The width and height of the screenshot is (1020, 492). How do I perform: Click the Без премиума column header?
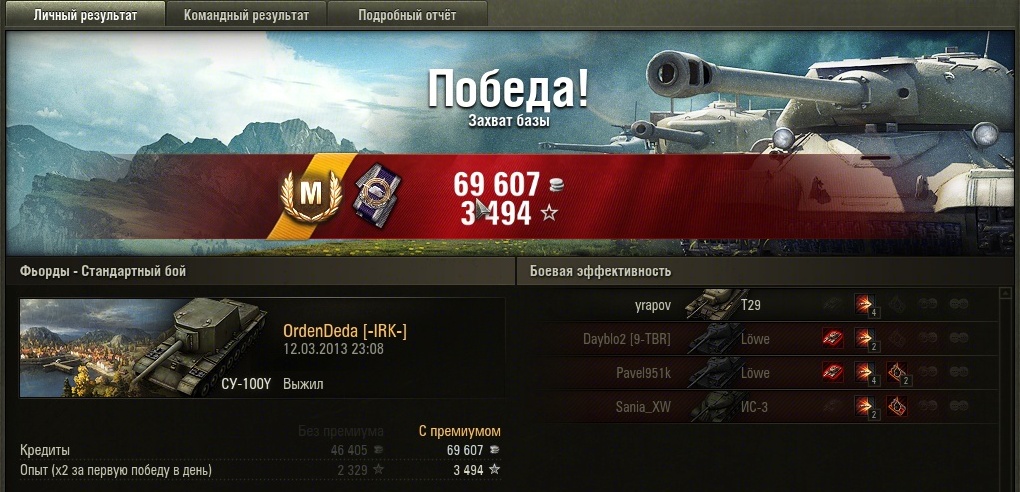pyautogui.click(x=341, y=431)
